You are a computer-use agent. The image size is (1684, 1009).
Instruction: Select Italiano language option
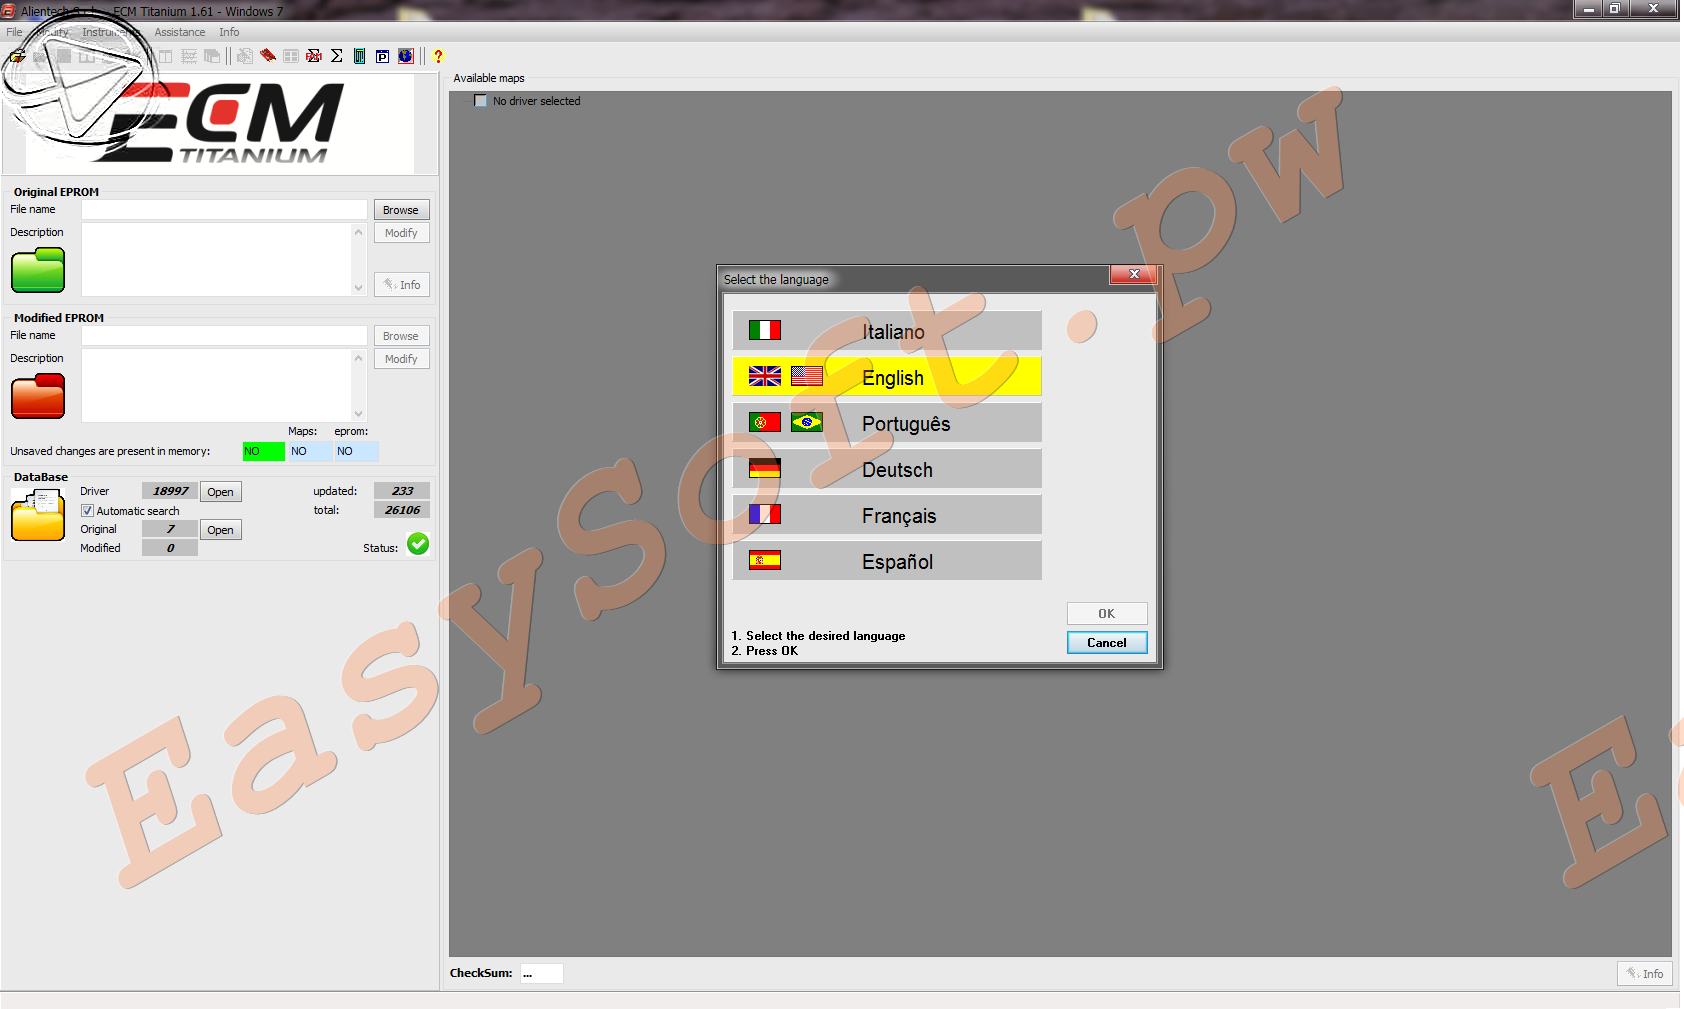click(x=887, y=330)
